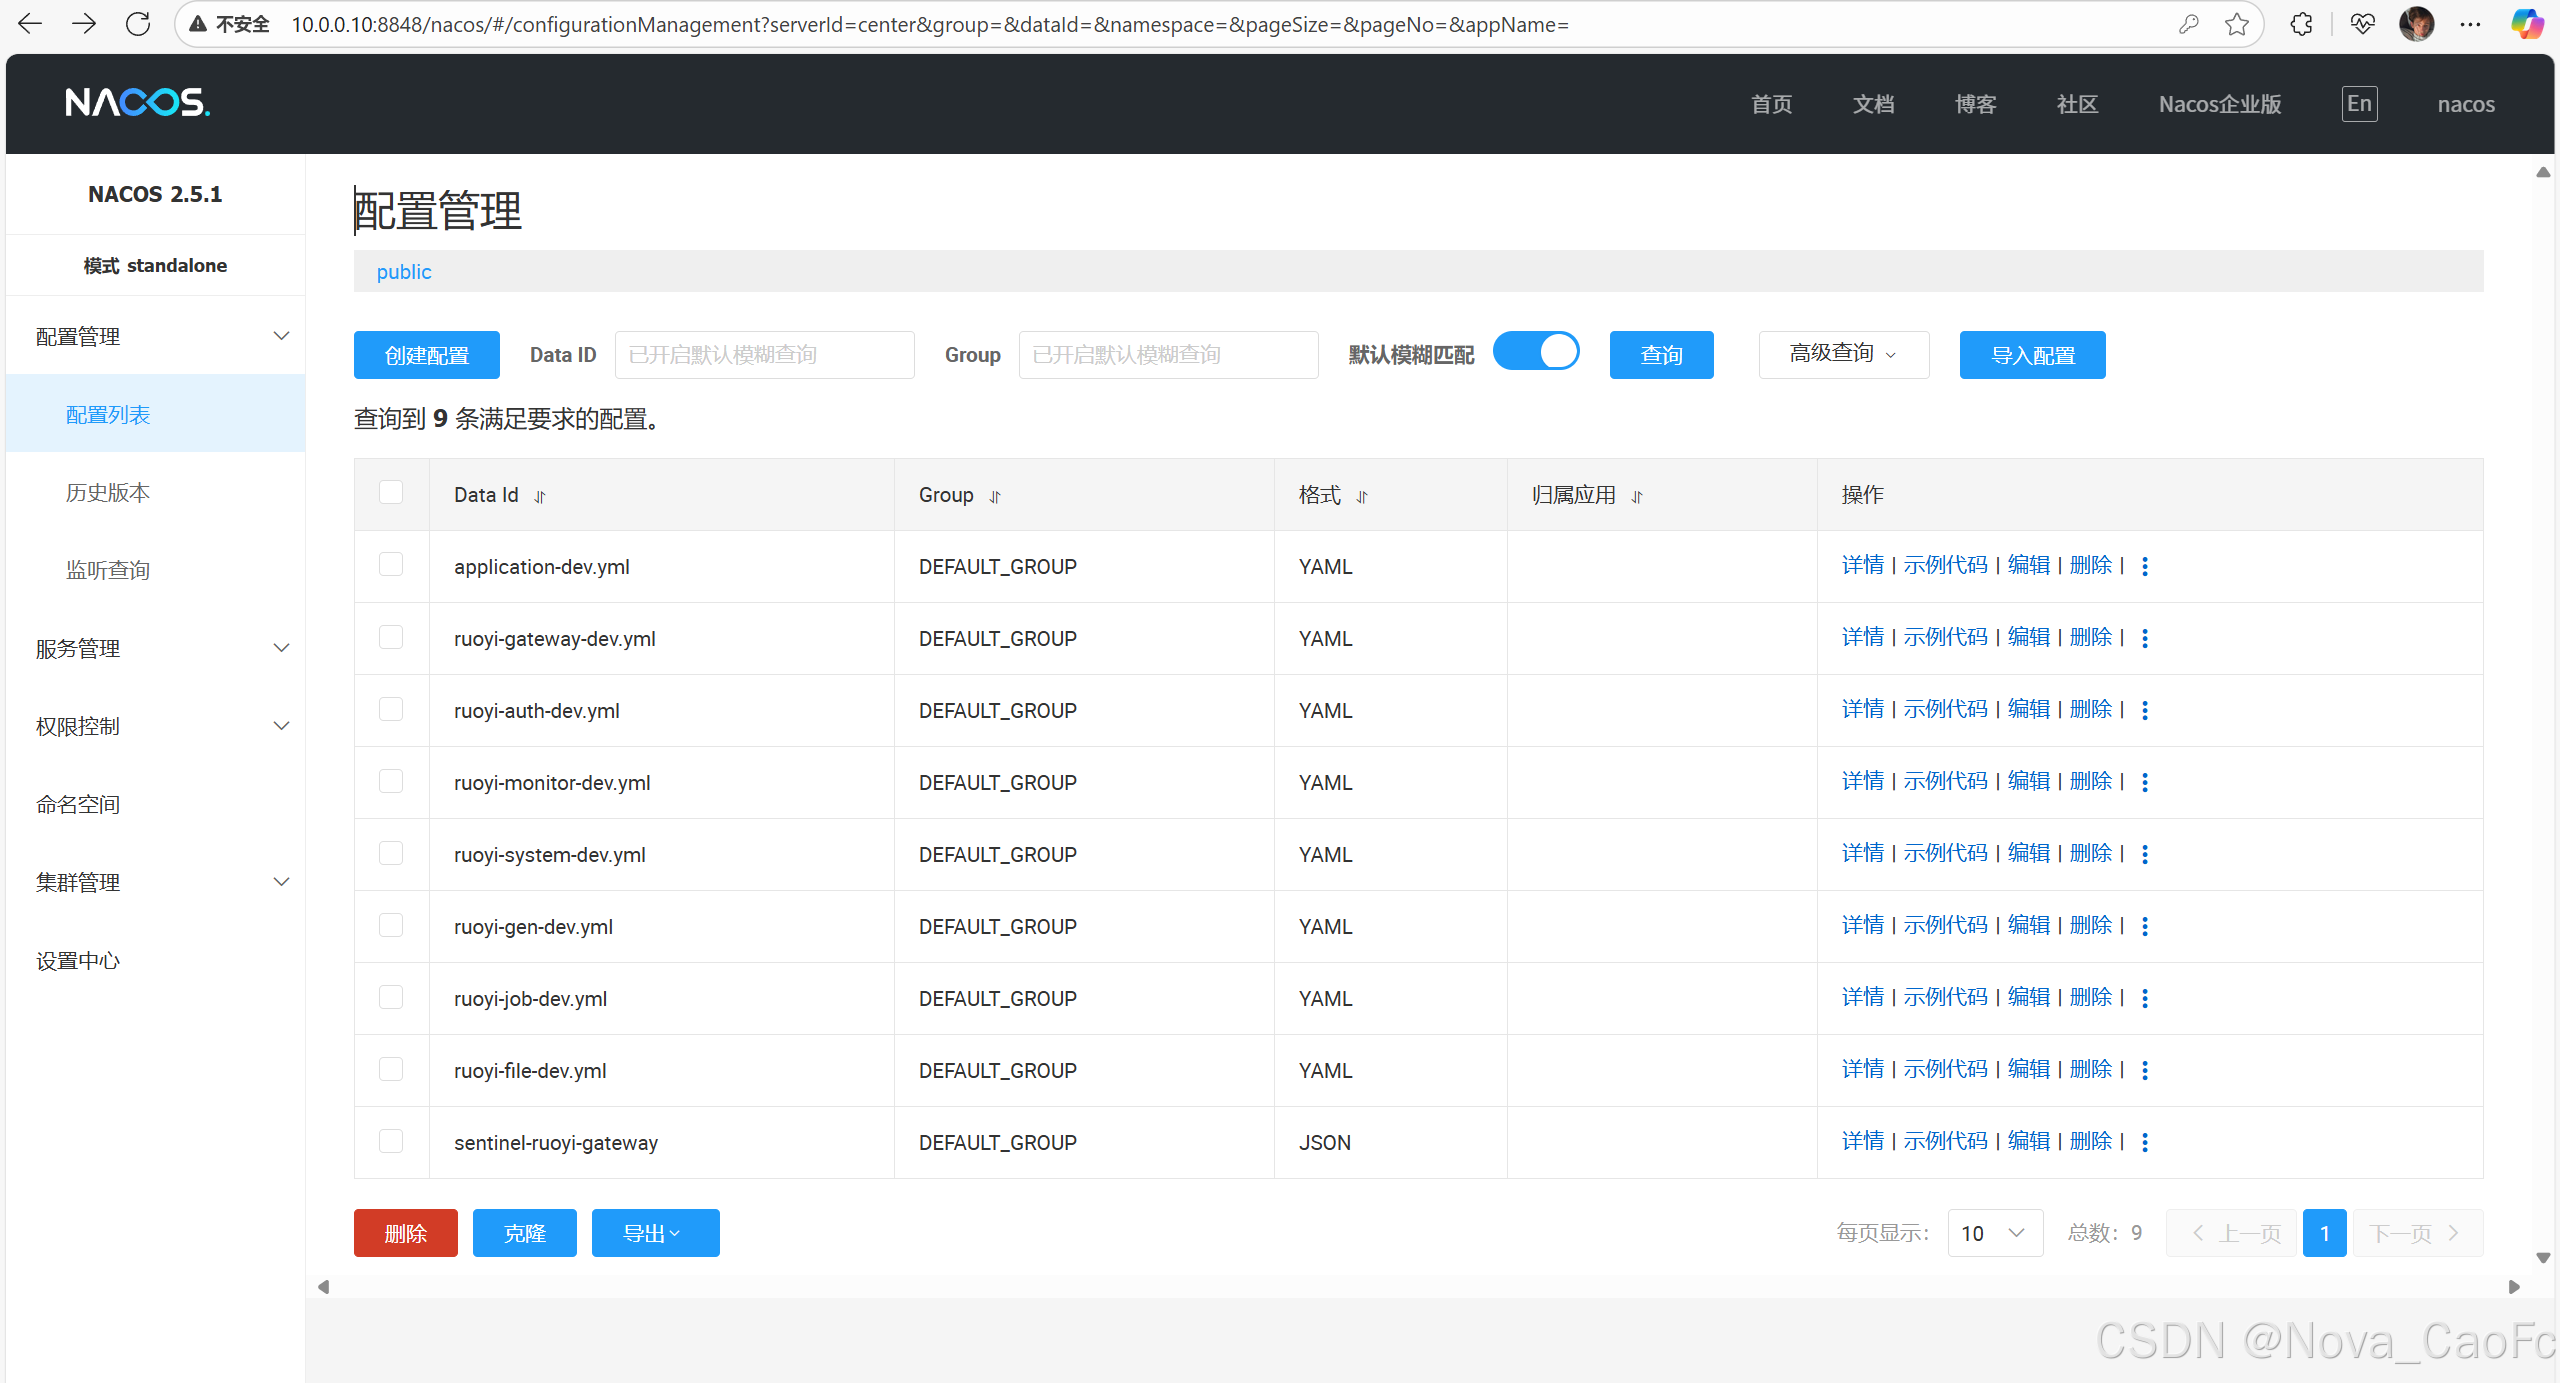Select the application-dev.yml row checkbox
The width and height of the screenshot is (2560, 1383).
[391, 564]
